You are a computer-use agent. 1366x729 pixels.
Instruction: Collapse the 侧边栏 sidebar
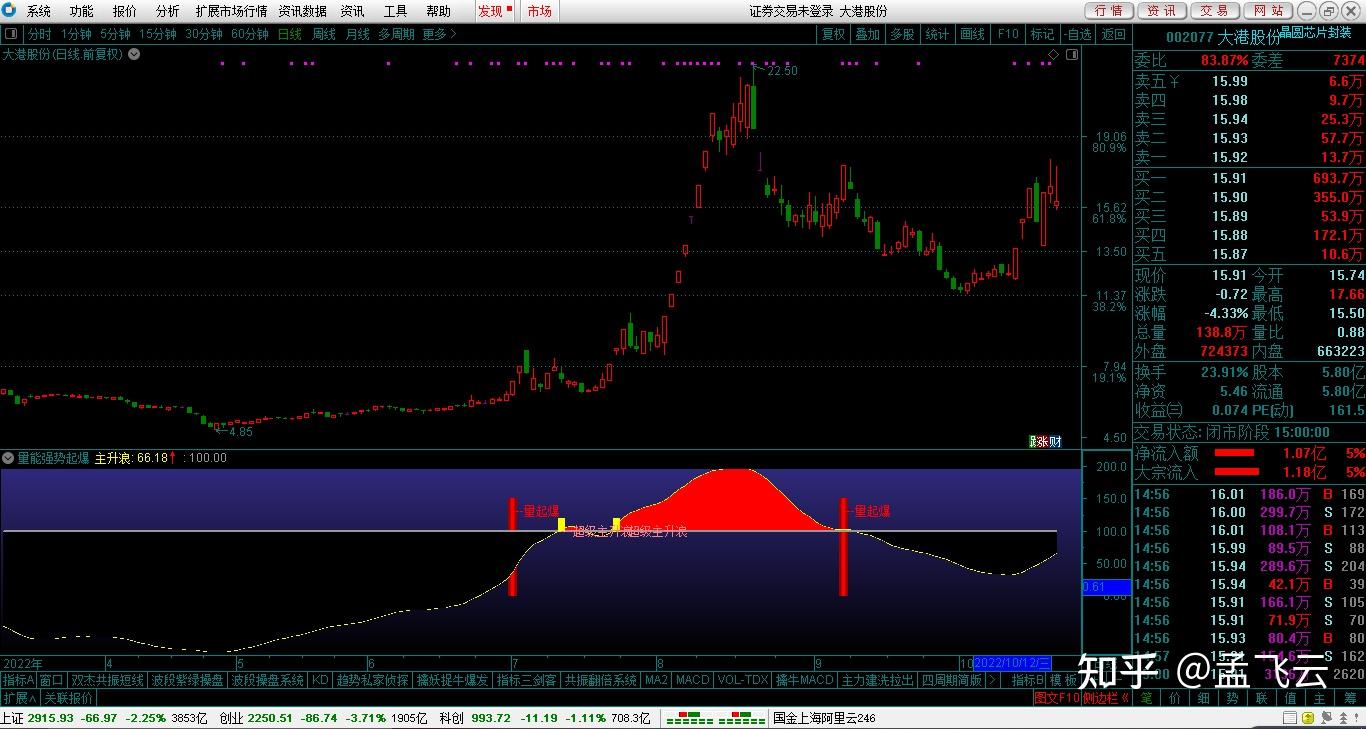click(1106, 698)
